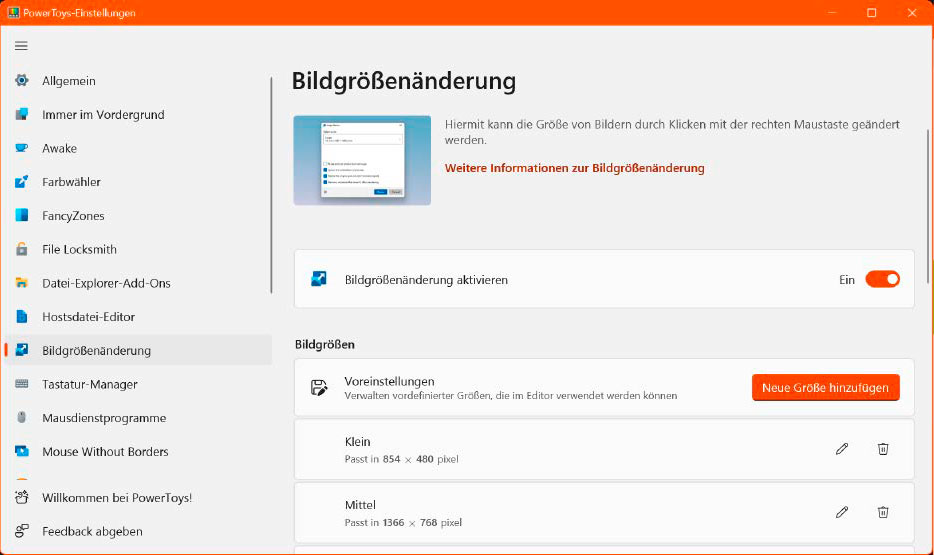Click Neue Größe hinzufügen button
This screenshot has width=934, height=555.
(826, 388)
